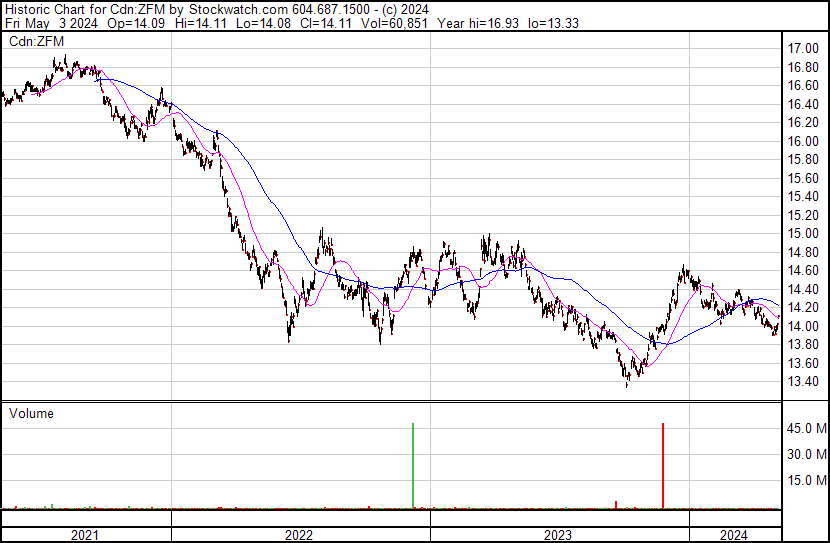Click the 14.60 price axis label
Viewport: 830px width, 543px height.
coord(803,270)
